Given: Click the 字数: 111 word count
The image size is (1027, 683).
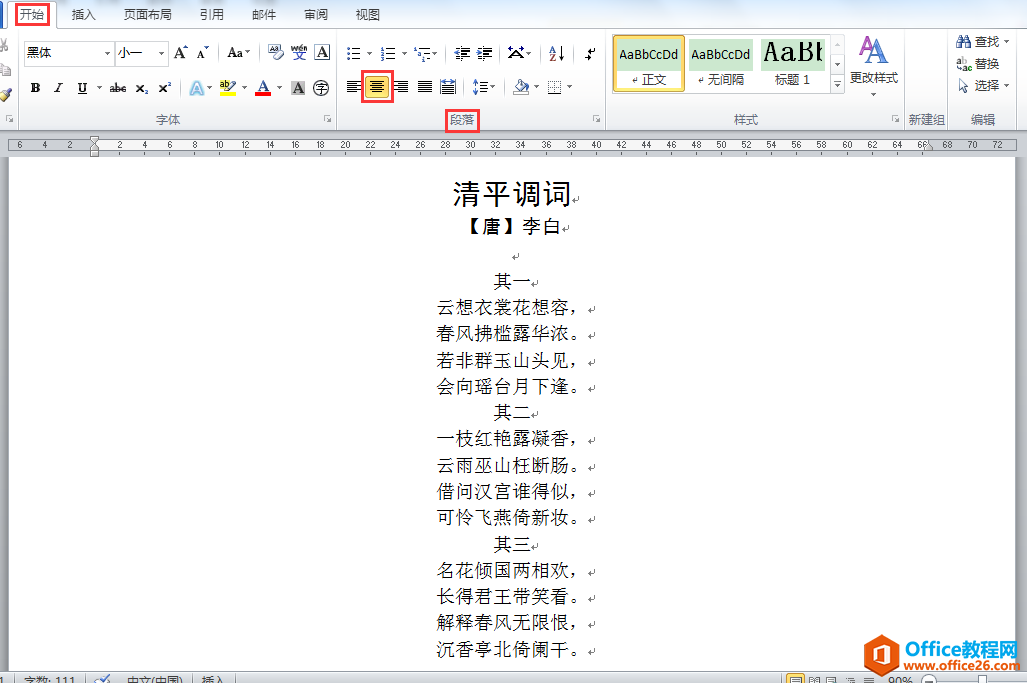Looking at the screenshot, I should tap(50, 679).
